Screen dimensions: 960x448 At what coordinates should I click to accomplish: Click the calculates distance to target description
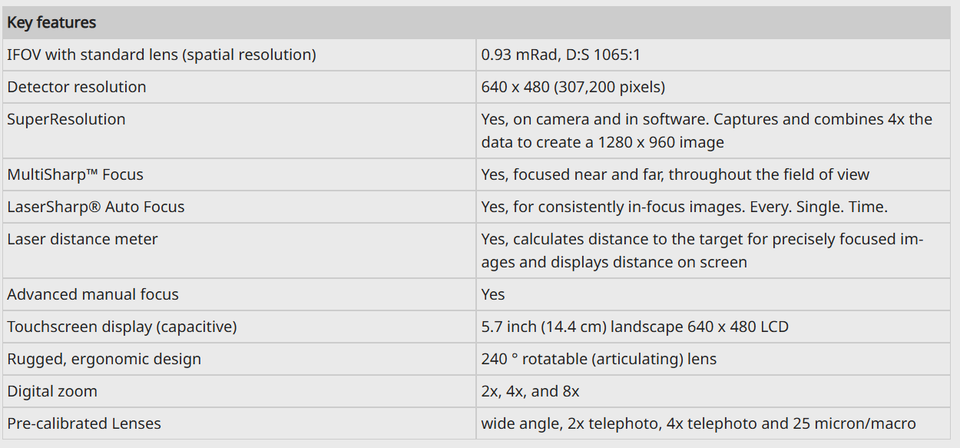pos(702,251)
